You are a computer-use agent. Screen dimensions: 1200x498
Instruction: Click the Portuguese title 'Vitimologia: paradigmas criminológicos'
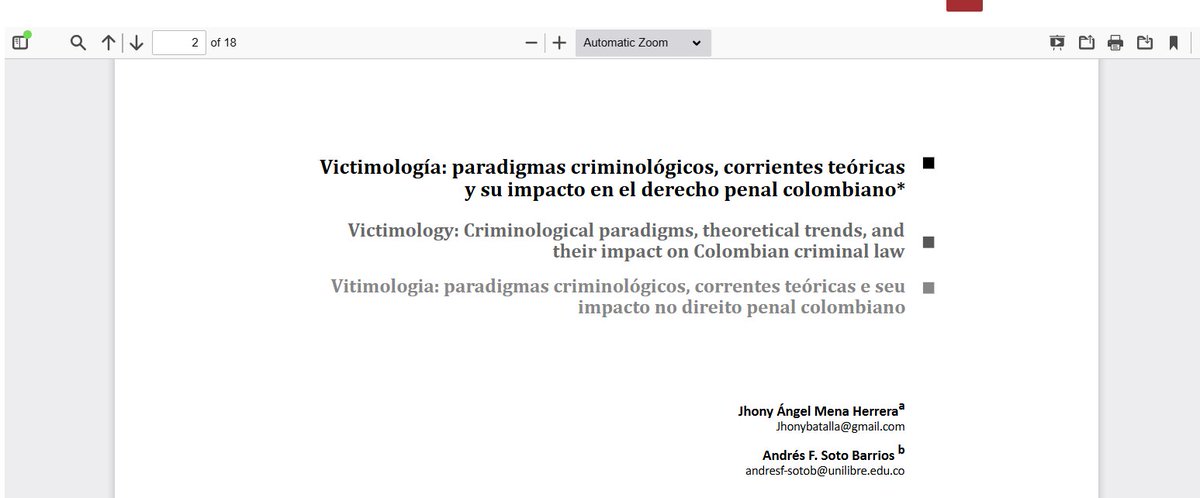511,286
